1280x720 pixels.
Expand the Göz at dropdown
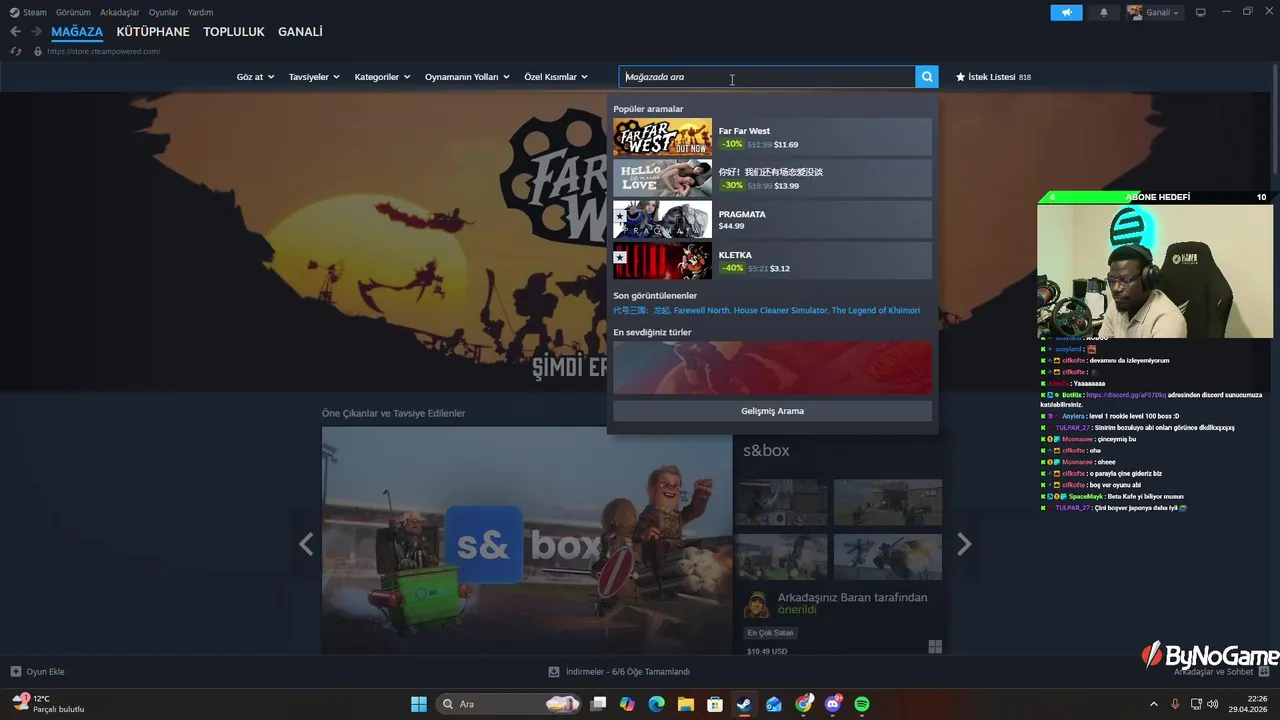tap(255, 77)
